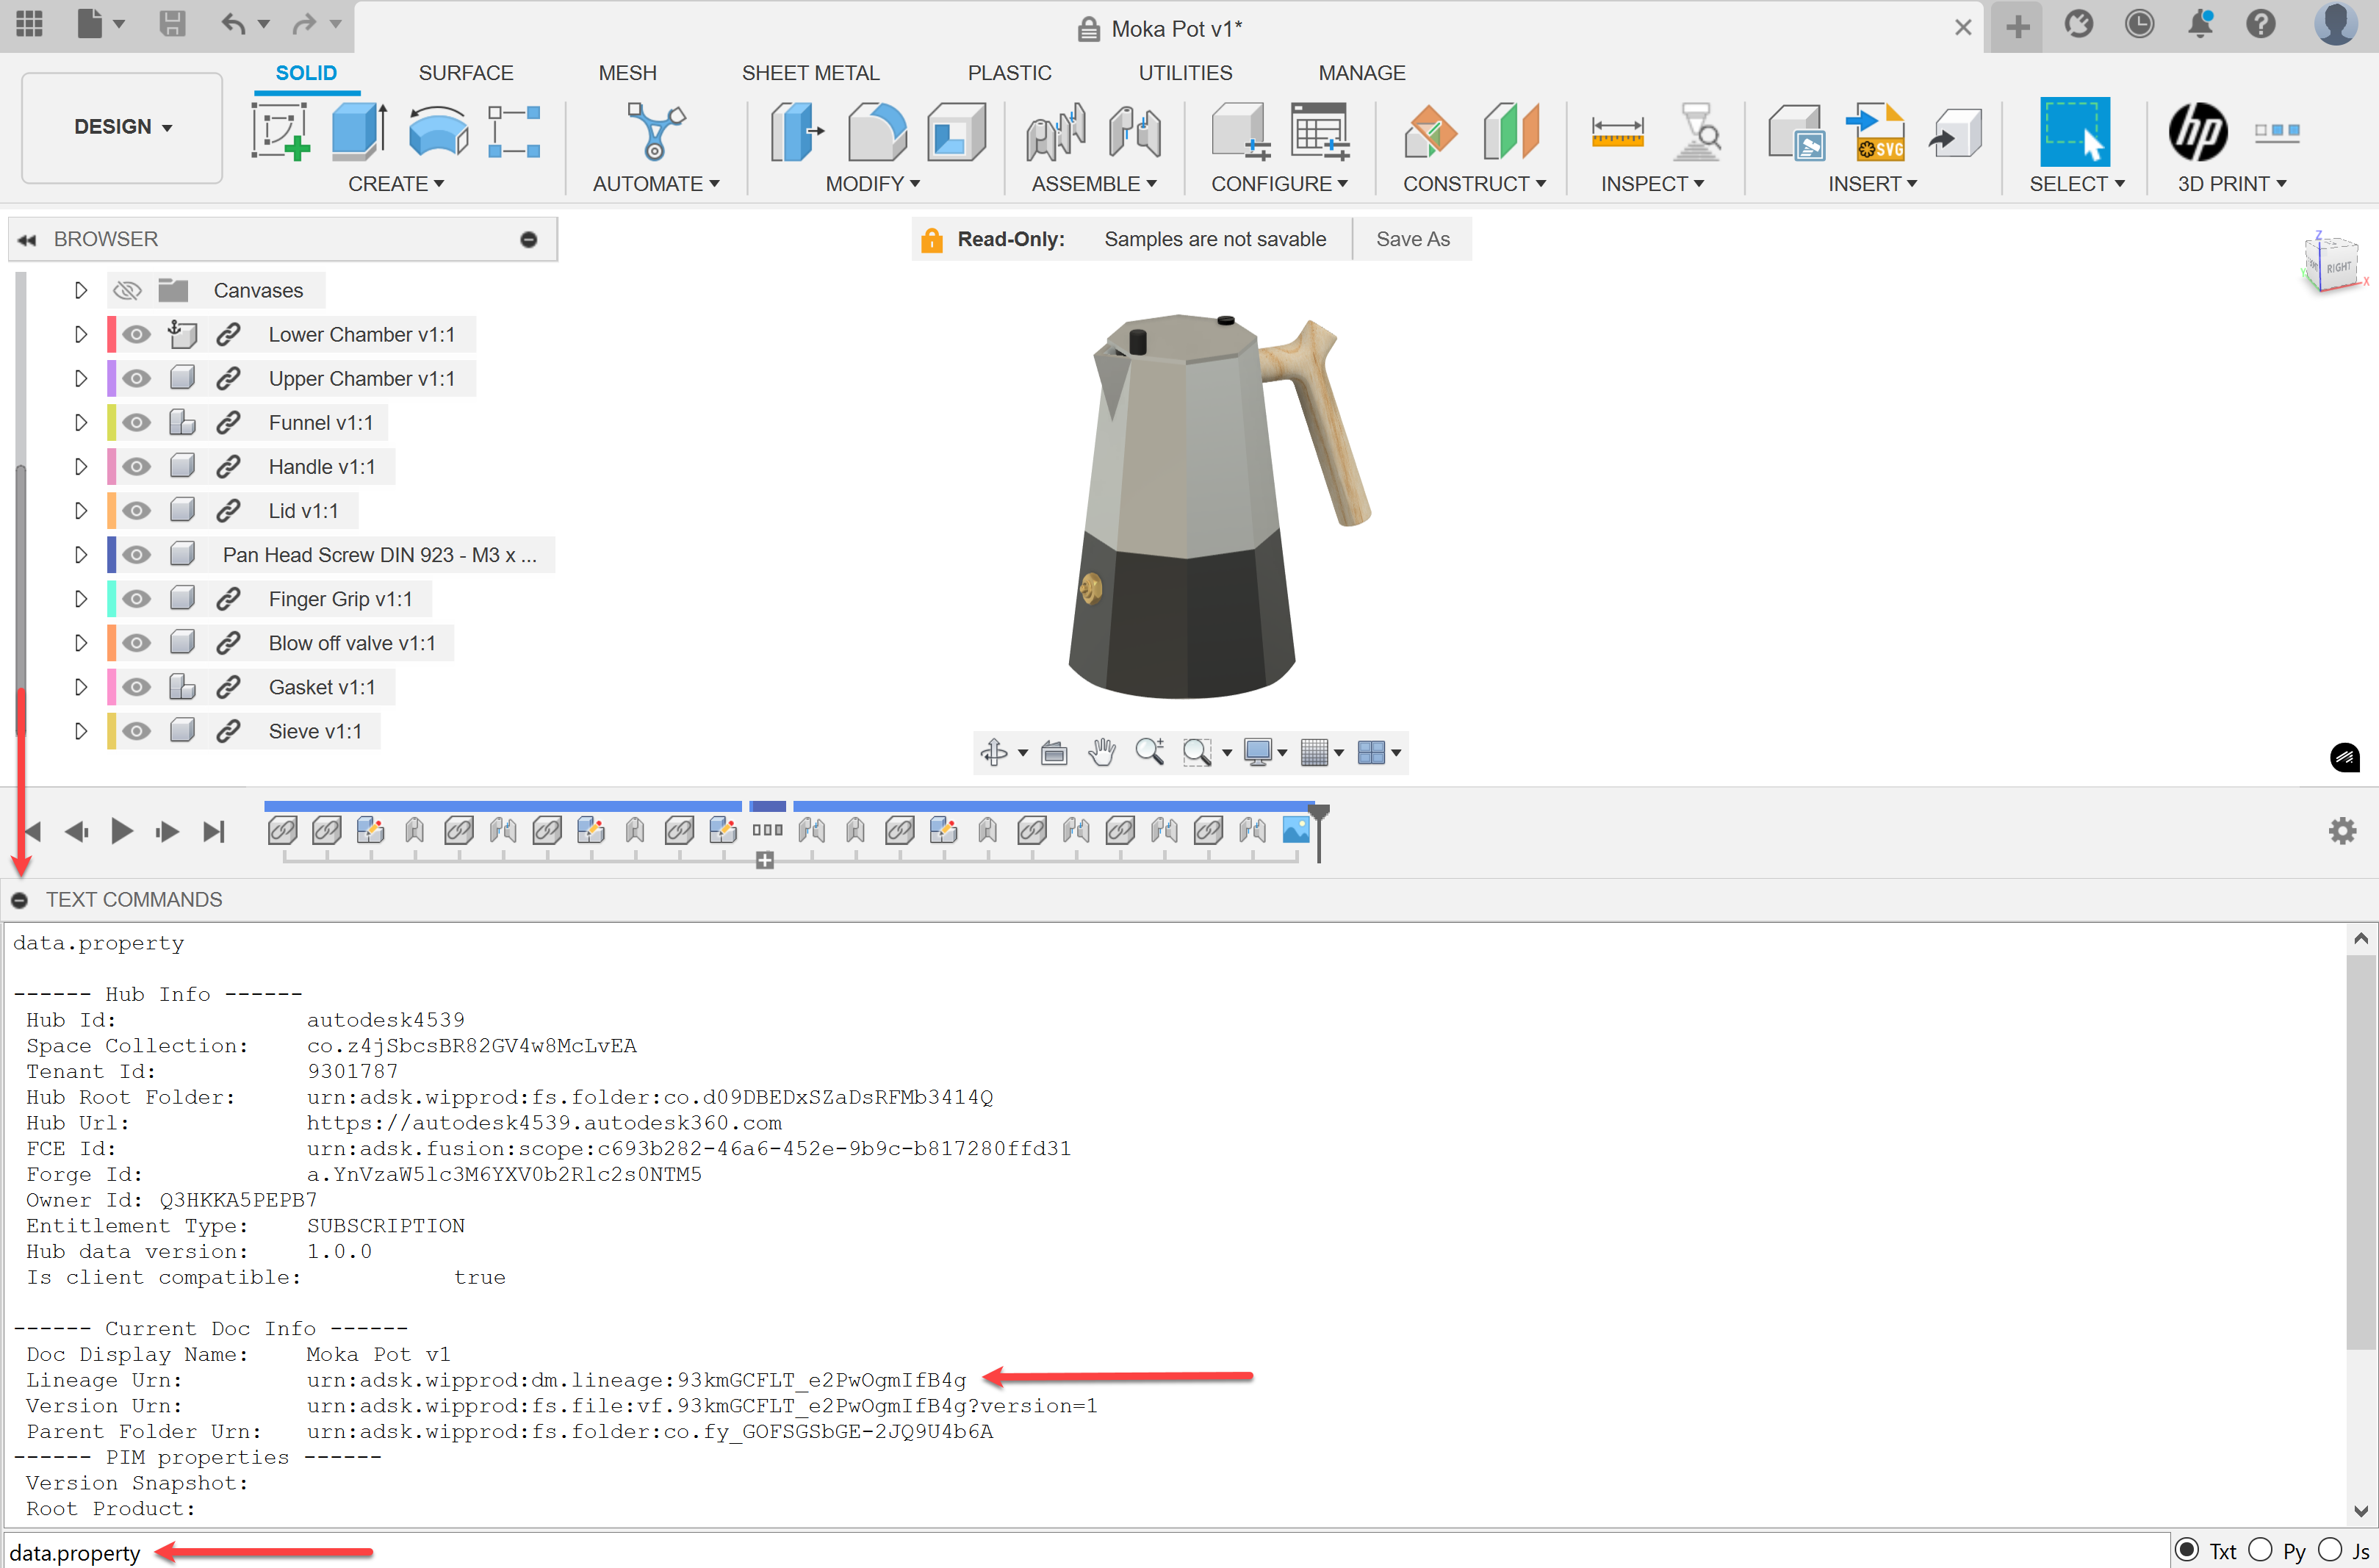This screenshot has width=2379, height=1568.
Task: Open the HP 3D Print icon
Action: (2197, 131)
